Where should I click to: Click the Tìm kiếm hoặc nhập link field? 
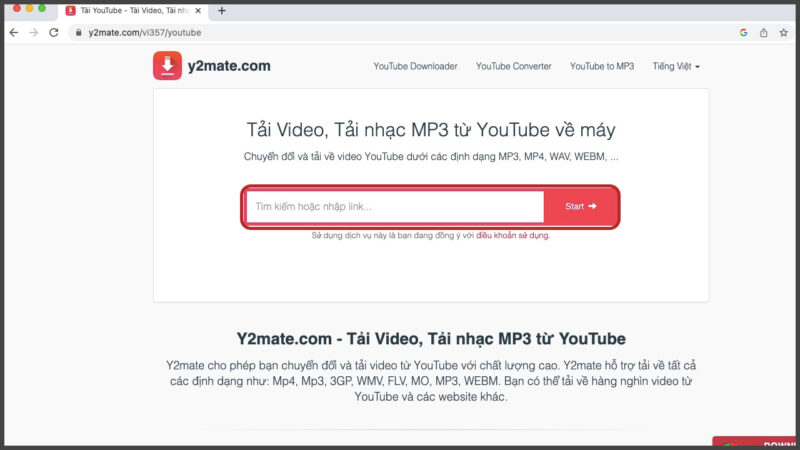point(395,207)
